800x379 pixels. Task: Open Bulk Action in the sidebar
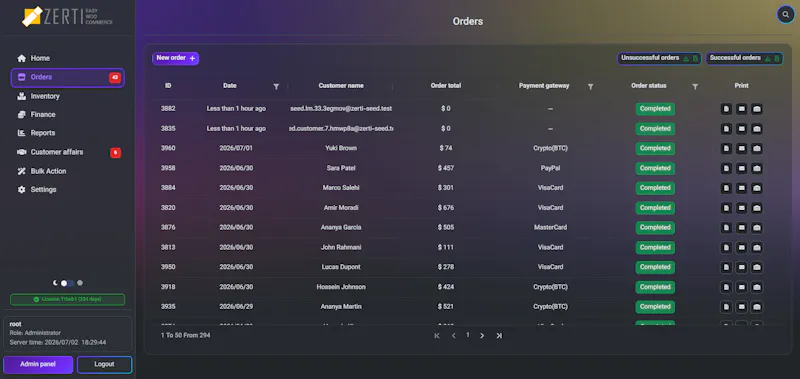tap(67, 171)
